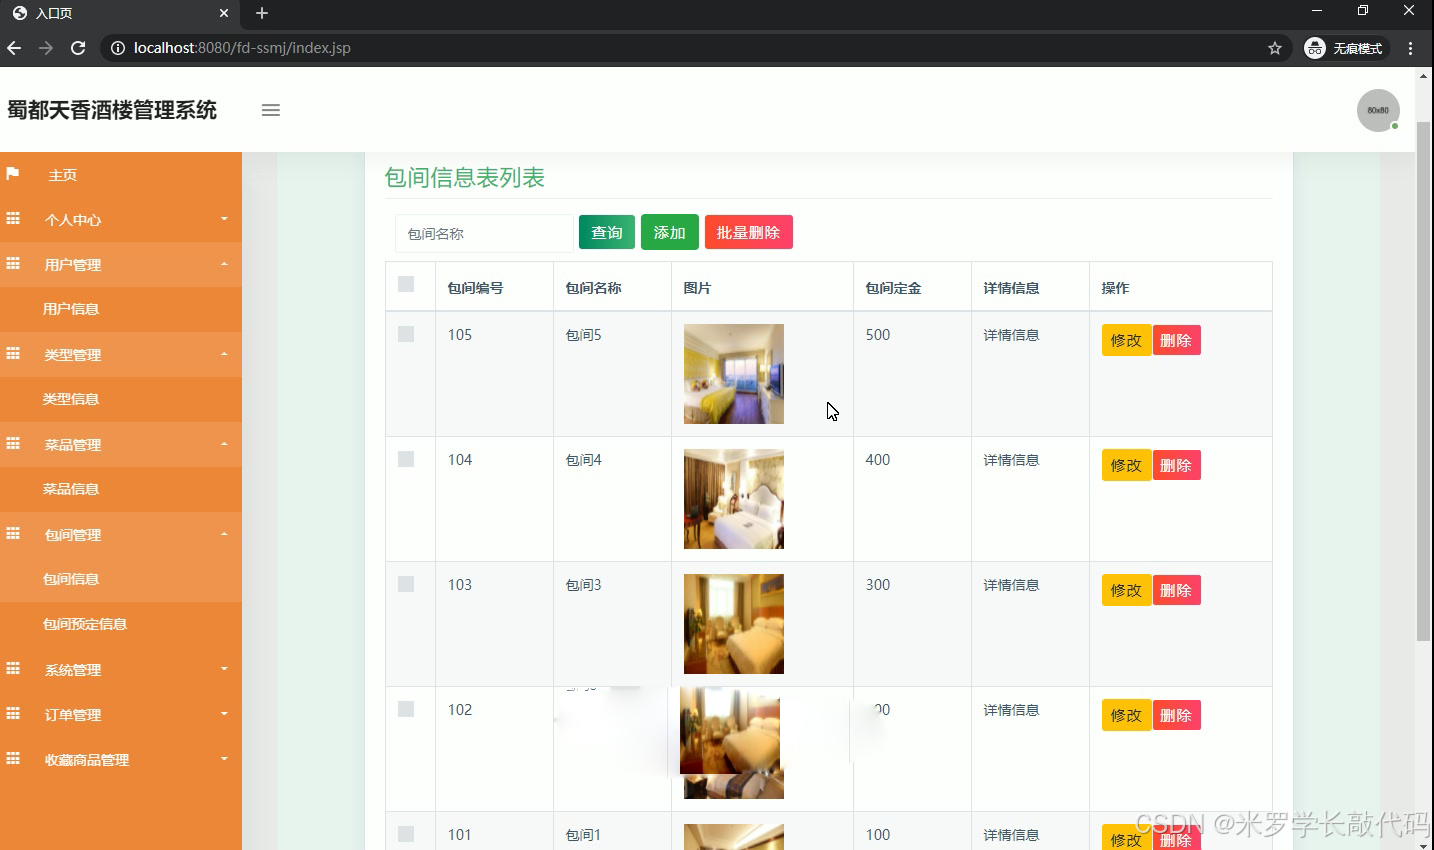
Task: Open the new tab plus button
Action: (262, 13)
